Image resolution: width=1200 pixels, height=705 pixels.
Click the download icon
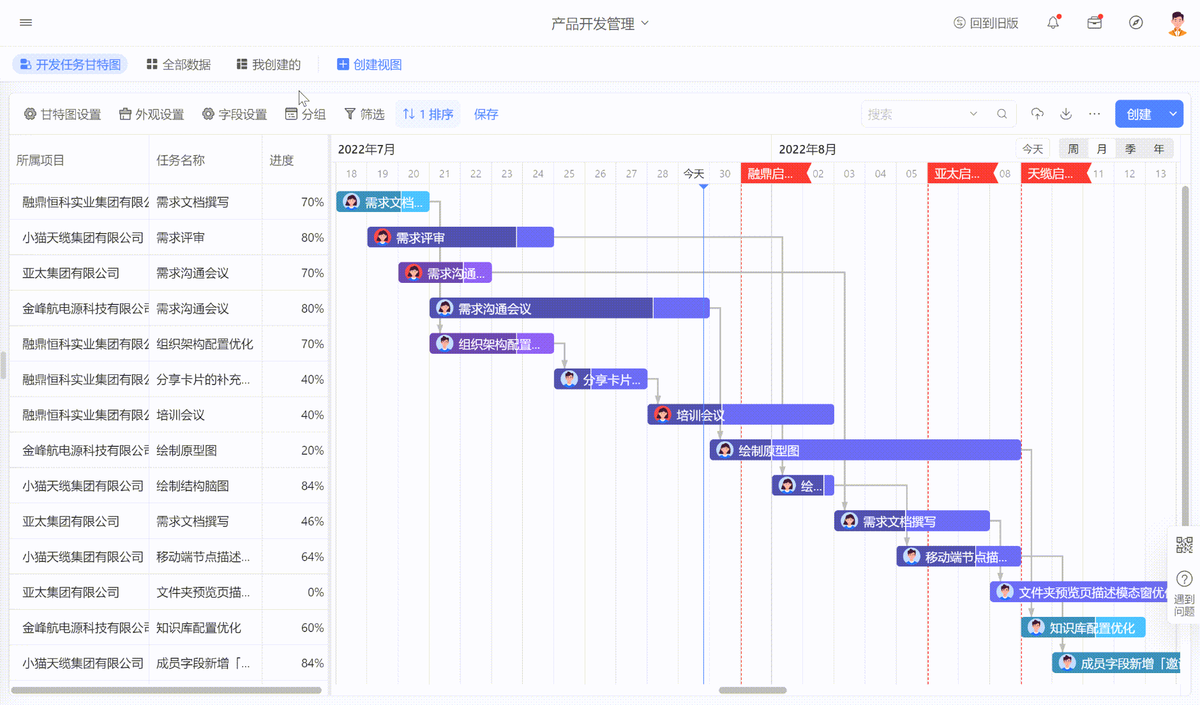point(1066,114)
